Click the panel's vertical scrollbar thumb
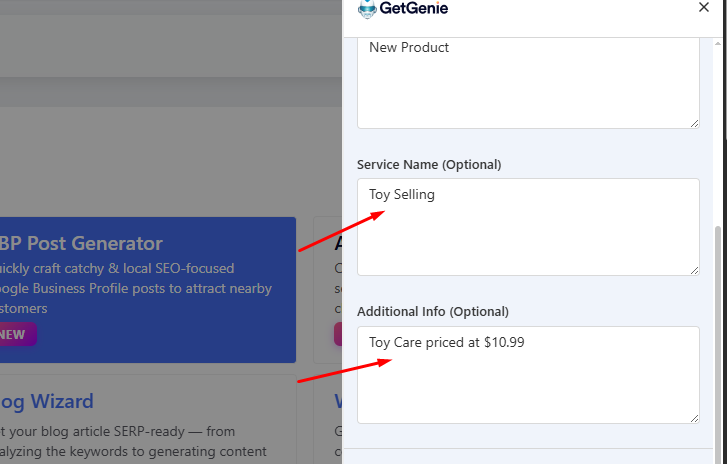The width and height of the screenshot is (727, 464). tap(720, 340)
